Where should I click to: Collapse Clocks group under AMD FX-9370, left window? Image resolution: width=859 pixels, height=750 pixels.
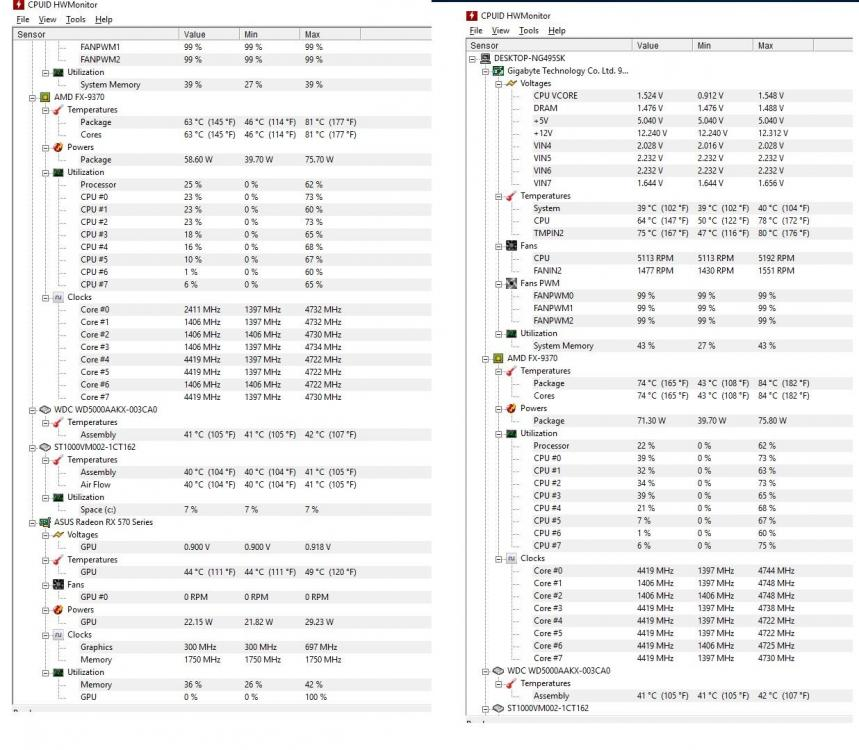(45, 297)
